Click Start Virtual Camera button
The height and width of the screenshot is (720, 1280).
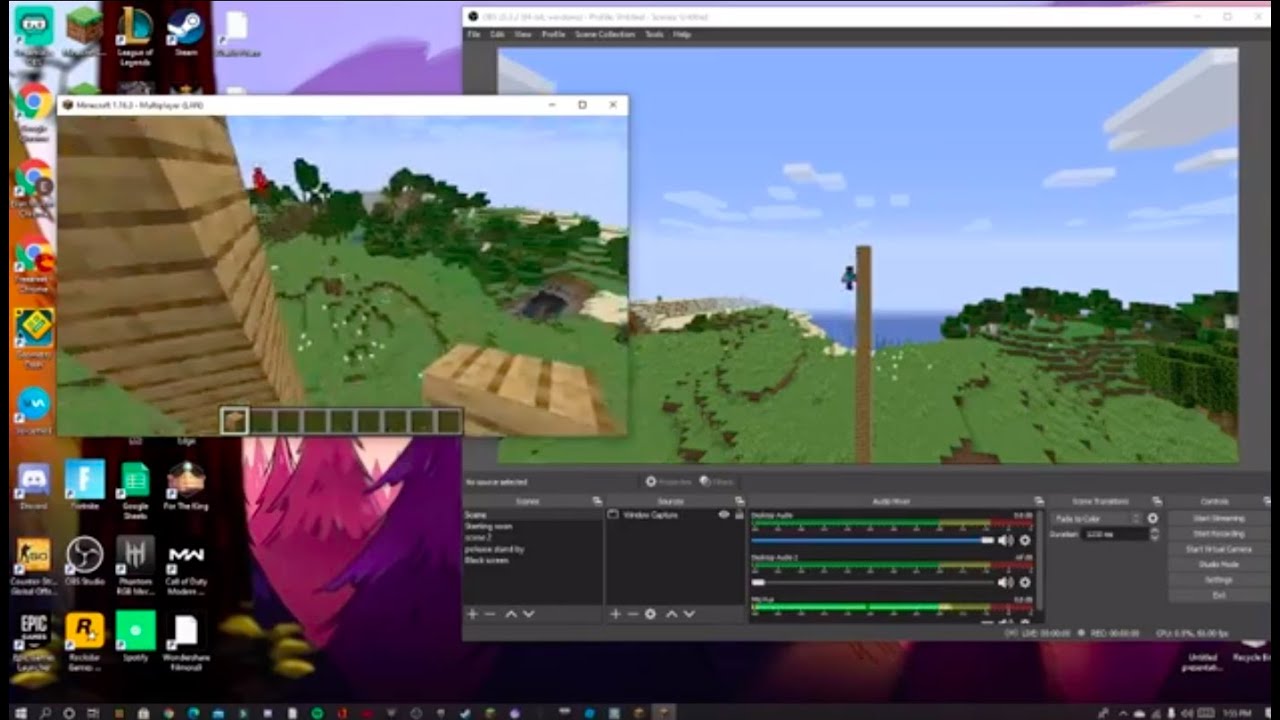pyautogui.click(x=1218, y=549)
